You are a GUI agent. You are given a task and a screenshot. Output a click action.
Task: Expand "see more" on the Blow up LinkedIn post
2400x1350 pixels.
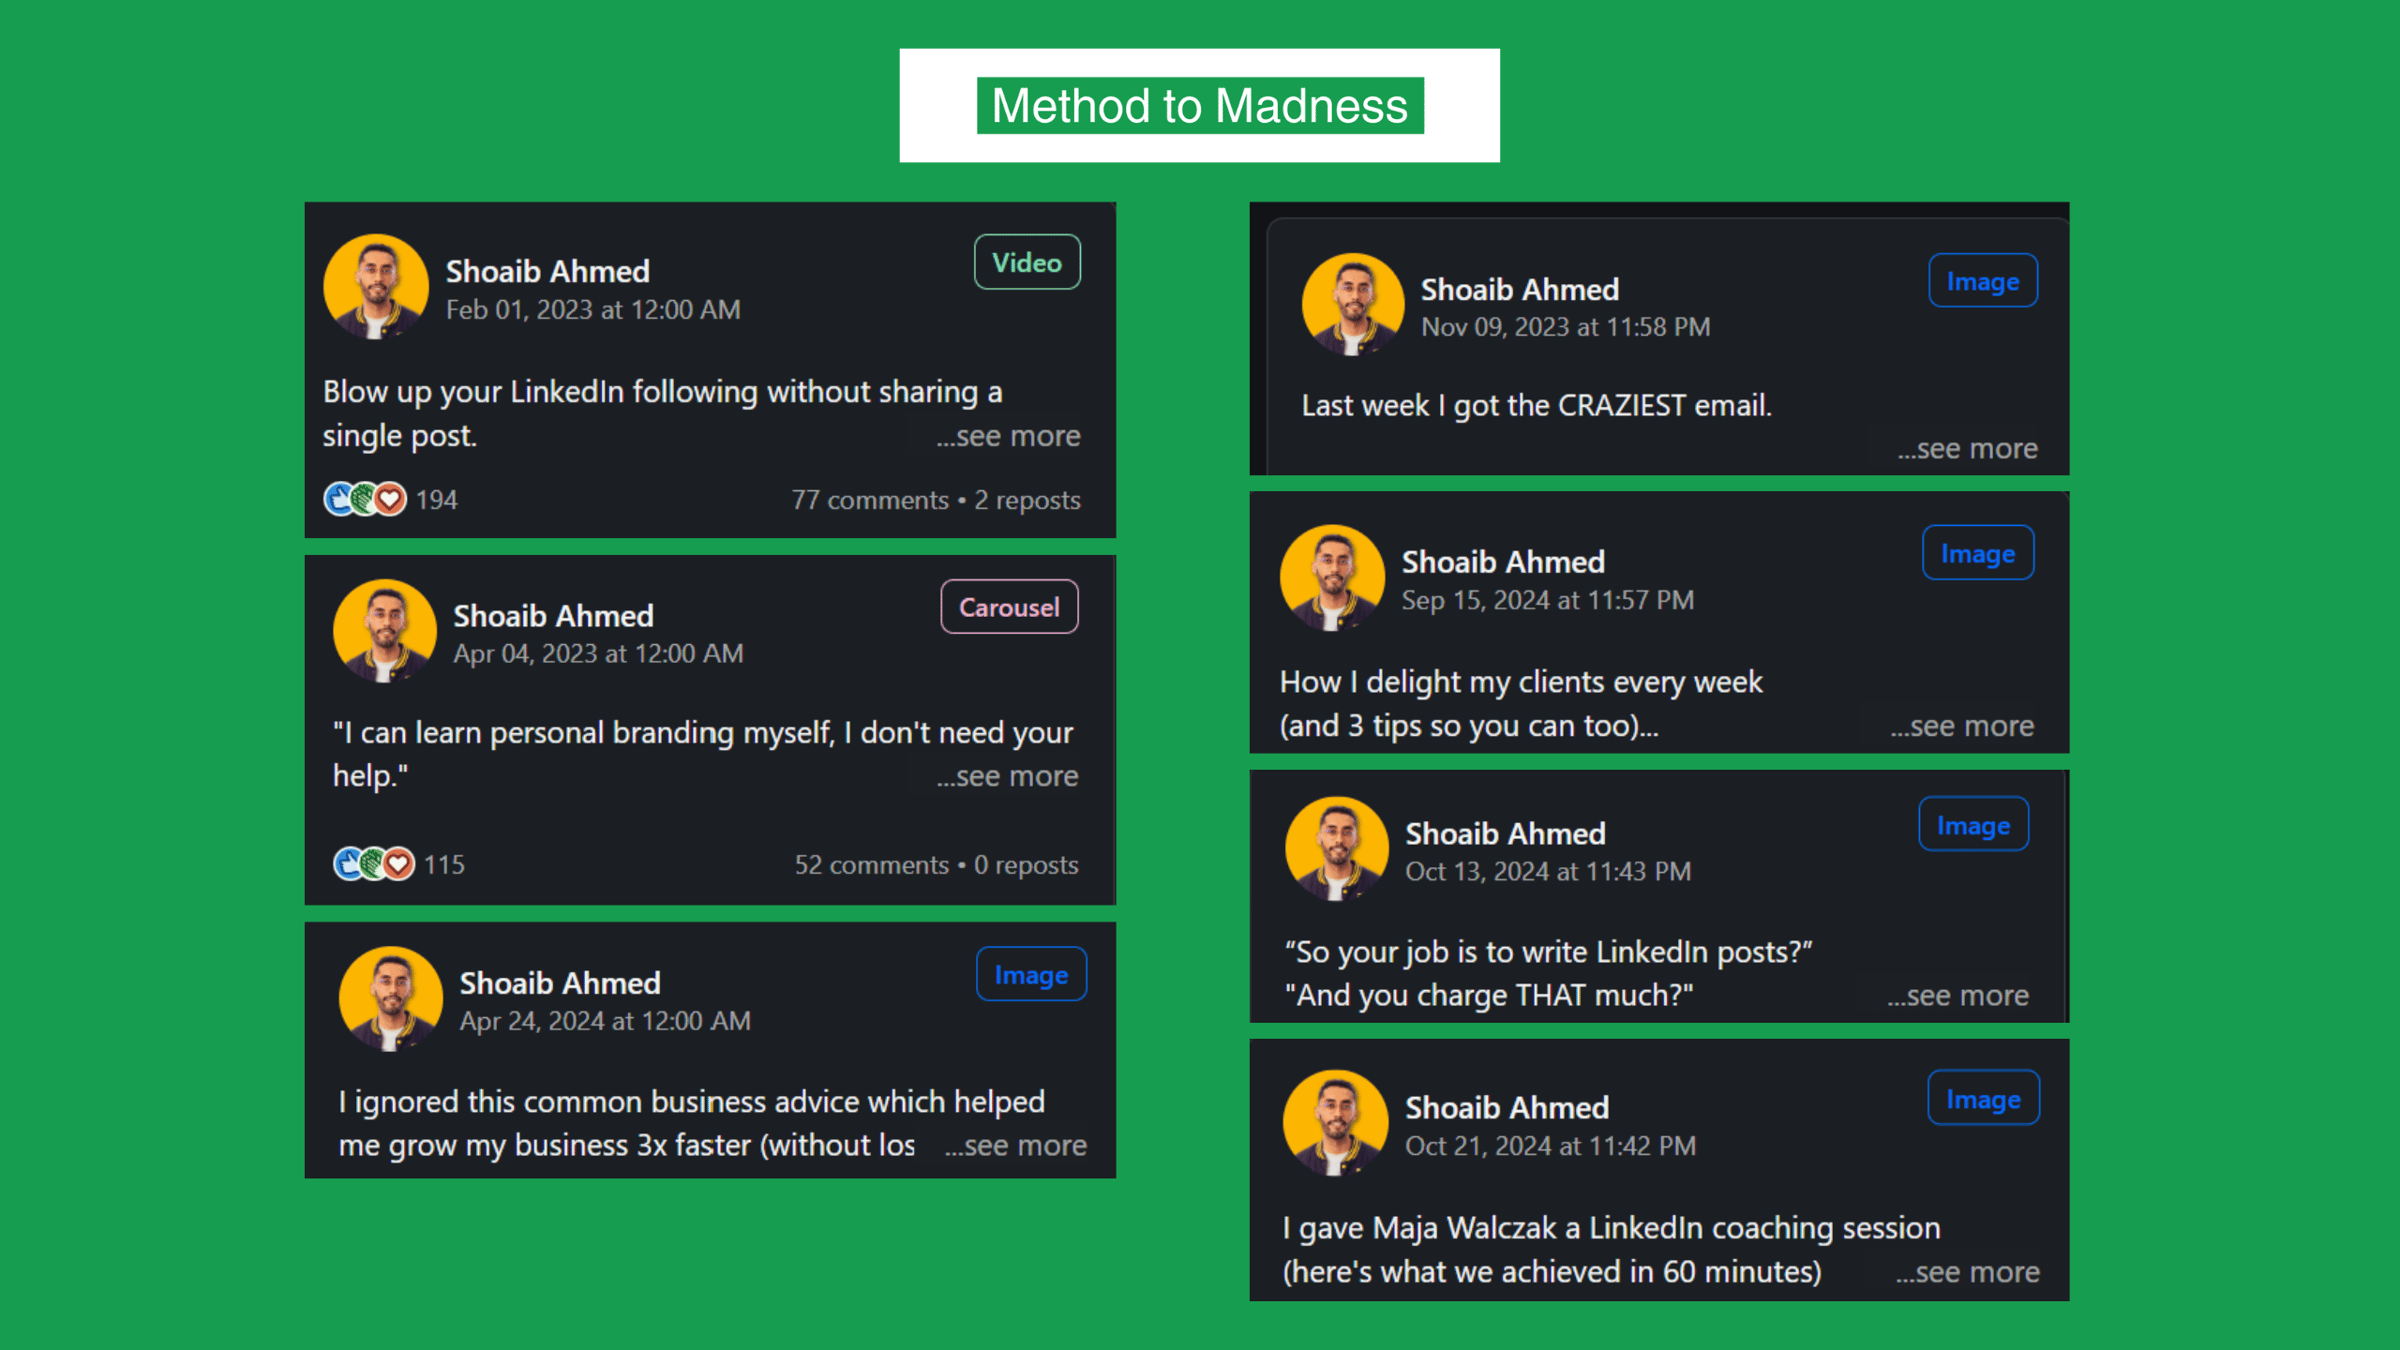(x=1008, y=437)
